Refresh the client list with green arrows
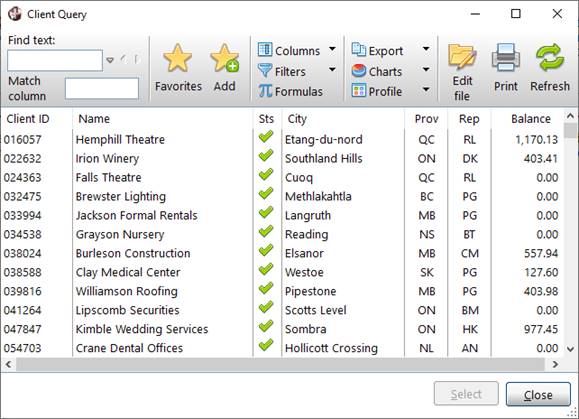The height and width of the screenshot is (419, 579). 550,57
